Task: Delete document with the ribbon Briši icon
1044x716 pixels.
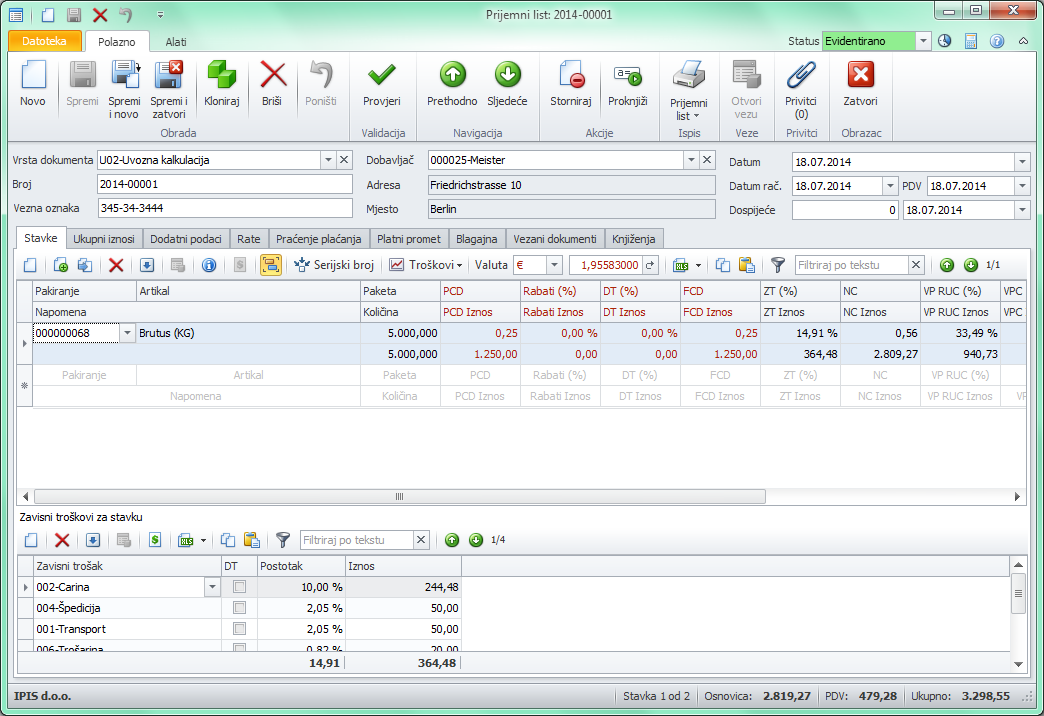Action: [x=272, y=75]
